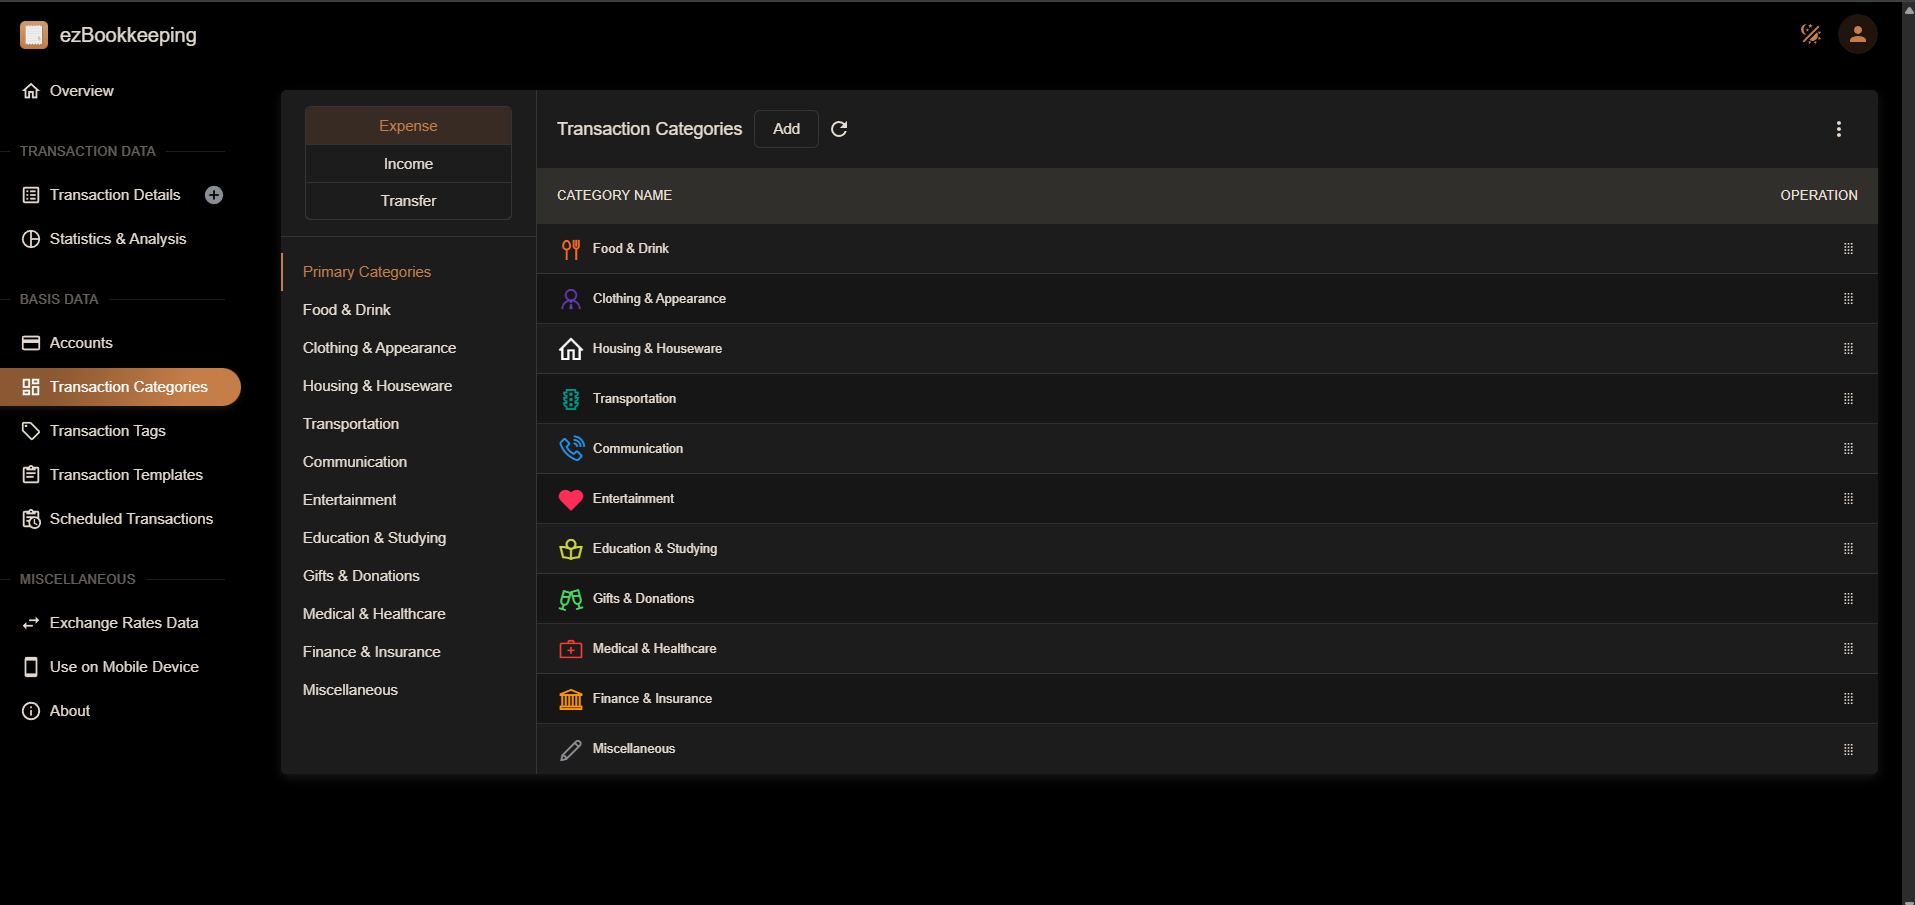This screenshot has width=1915, height=905.
Task: Click the drag handle for Finance & Insurance row
Action: tap(1848, 699)
